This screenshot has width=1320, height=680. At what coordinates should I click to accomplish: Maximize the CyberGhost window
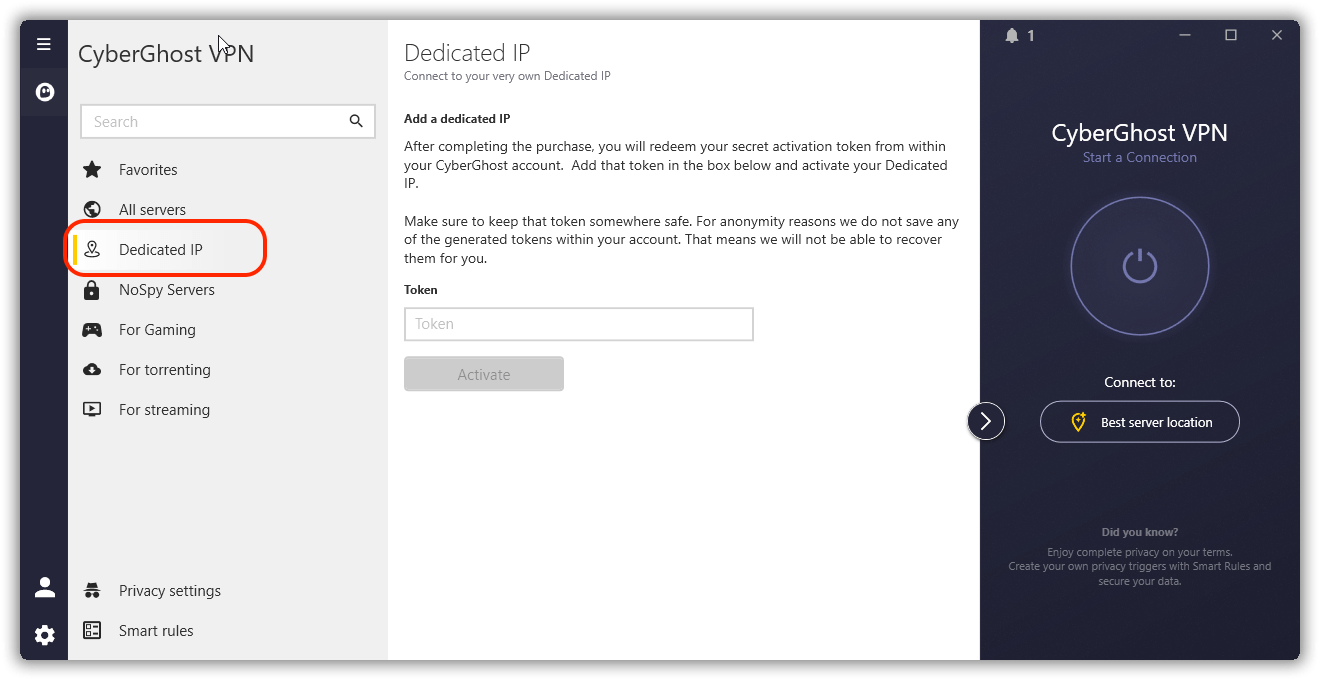click(x=1231, y=36)
